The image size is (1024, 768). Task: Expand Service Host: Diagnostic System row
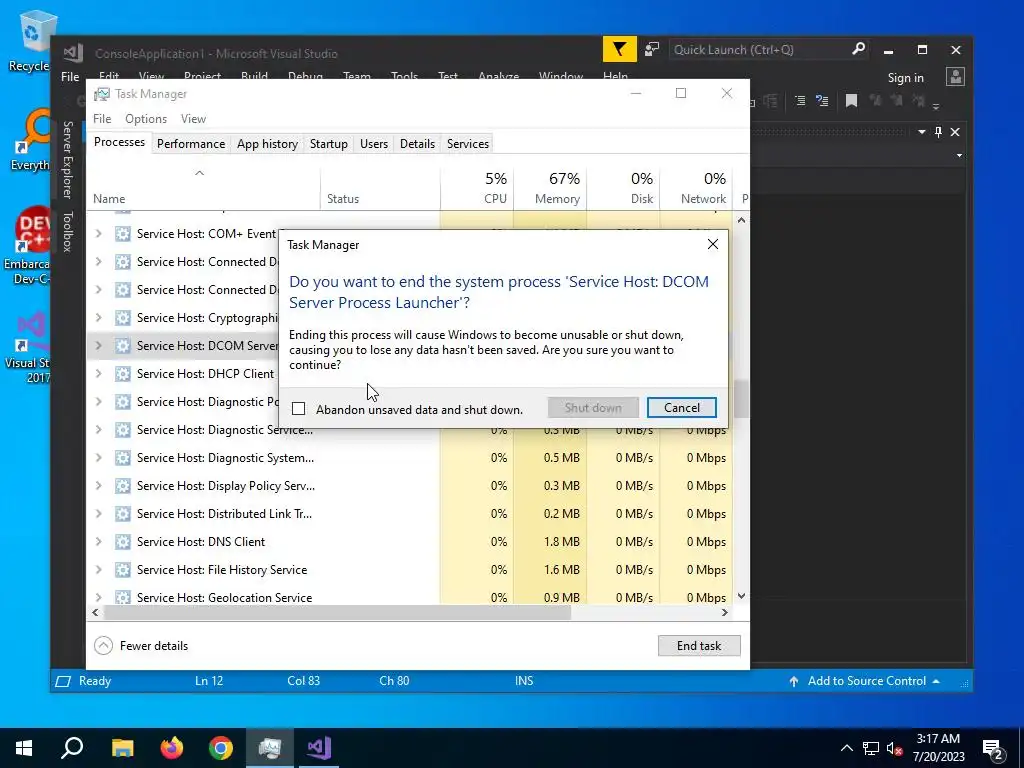[99, 457]
